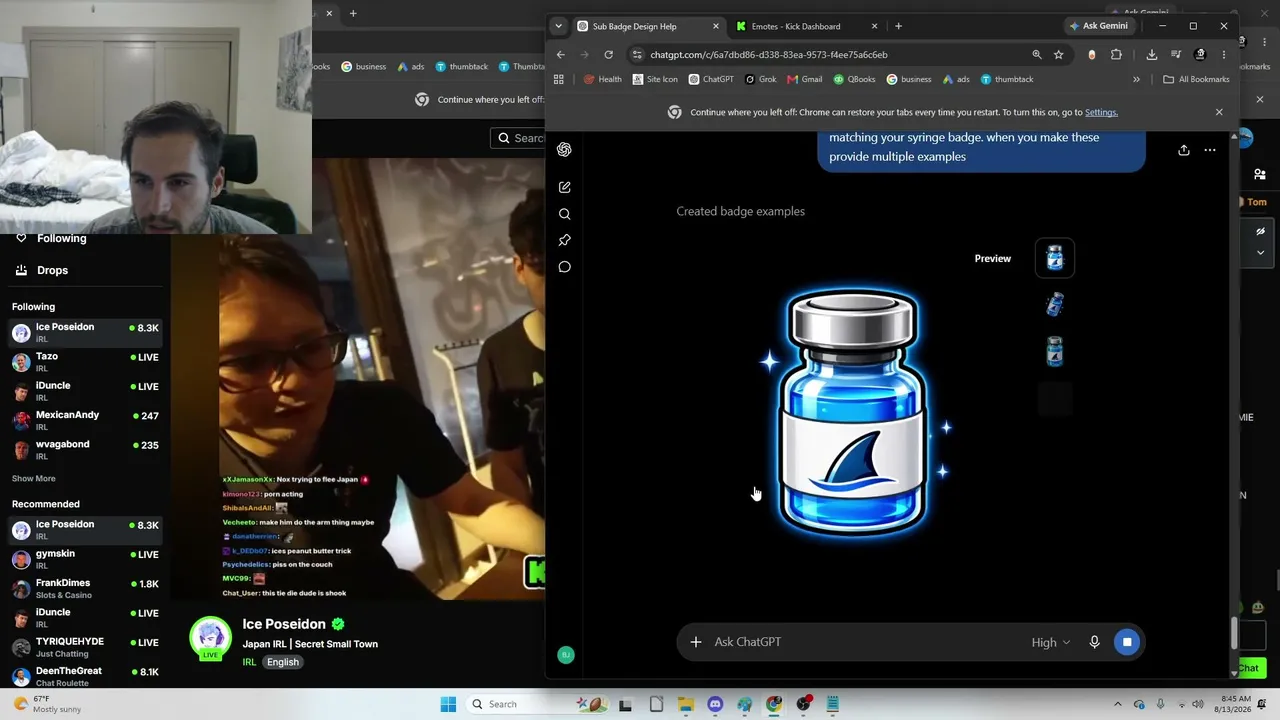The height and width of the screenshot is (720, 1280).
Task: Open the media controls icon in Chrome toolbar
Action: (1176, 55)
